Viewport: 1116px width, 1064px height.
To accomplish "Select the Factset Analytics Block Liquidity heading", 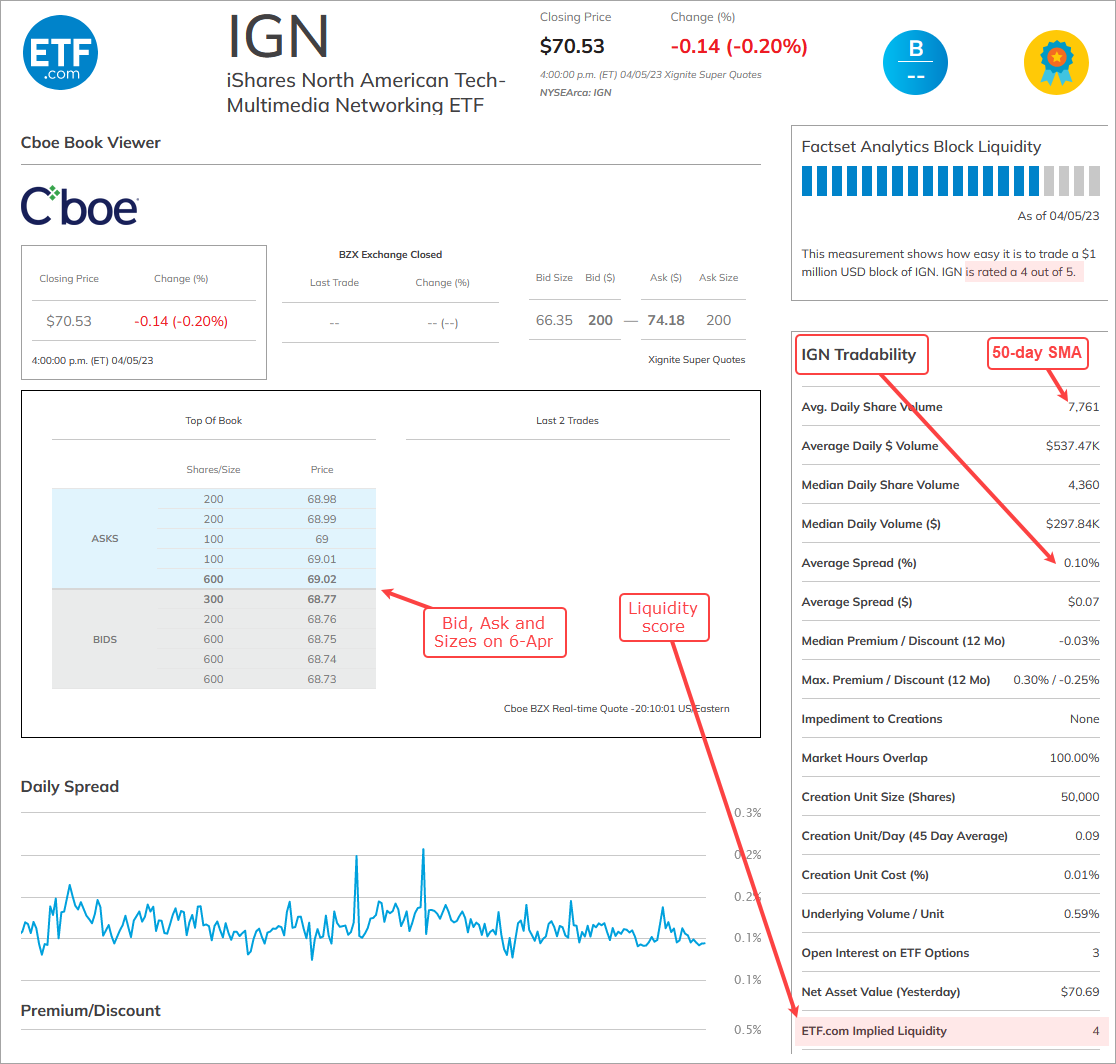I will click(921, 147).
